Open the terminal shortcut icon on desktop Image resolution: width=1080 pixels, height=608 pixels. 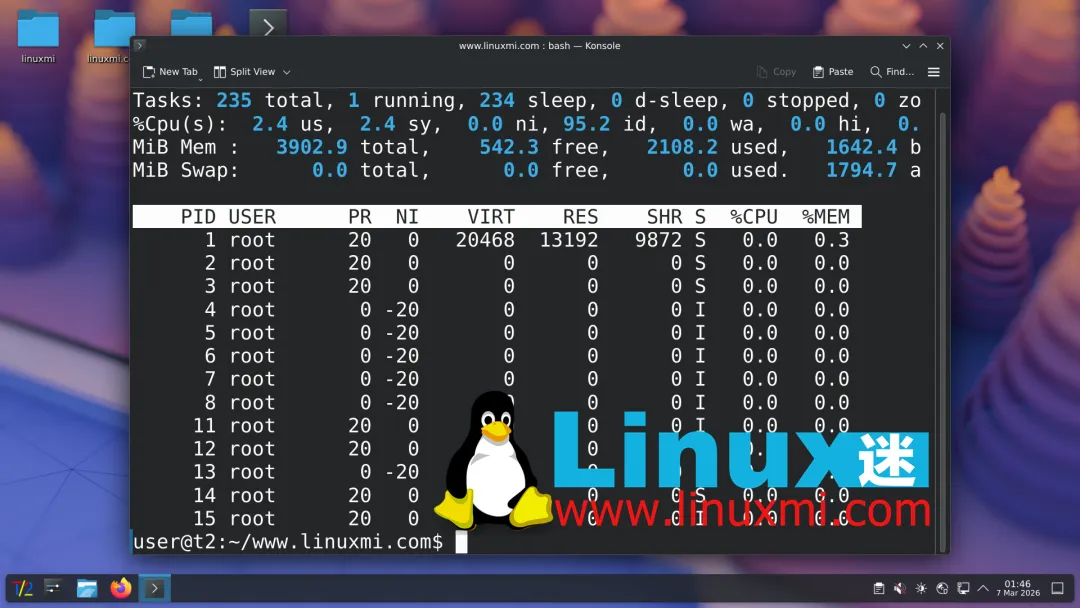tap(268, 23)
